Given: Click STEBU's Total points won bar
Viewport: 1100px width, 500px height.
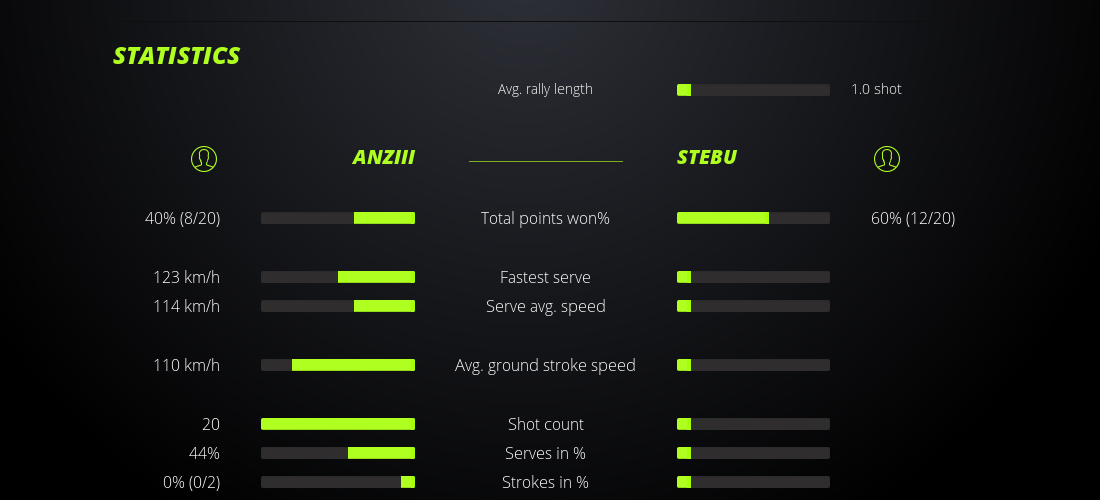Looking at the screenshot, I should click(753, 218).
